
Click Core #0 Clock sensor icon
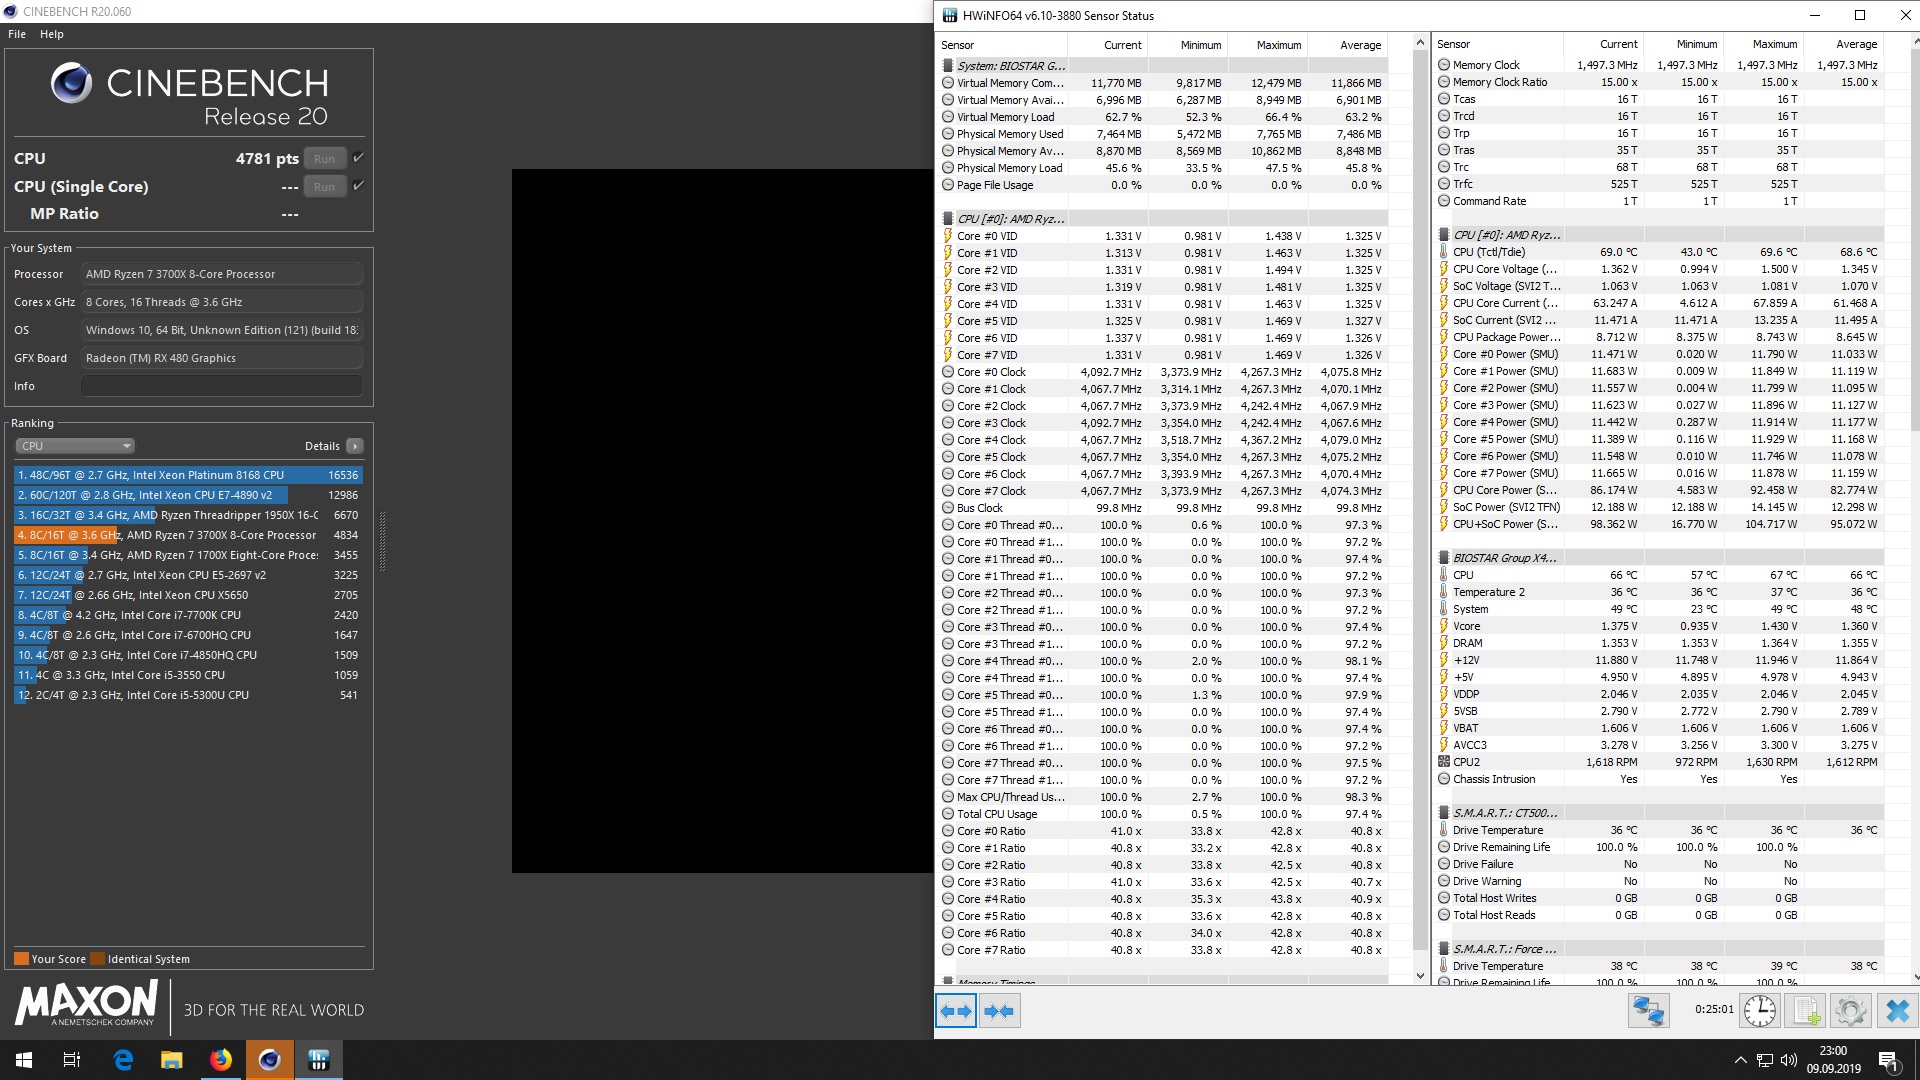click(948, 372)
